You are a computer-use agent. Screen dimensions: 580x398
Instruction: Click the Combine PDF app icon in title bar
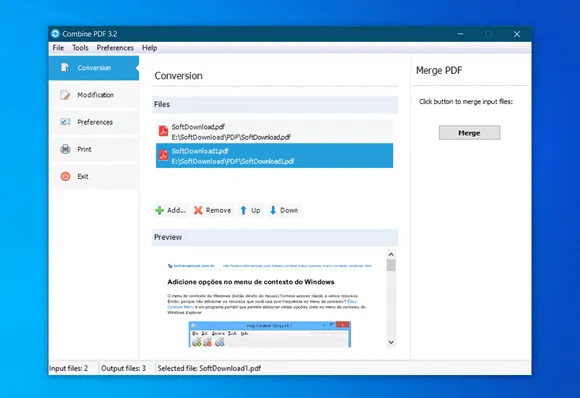(55, 34)
